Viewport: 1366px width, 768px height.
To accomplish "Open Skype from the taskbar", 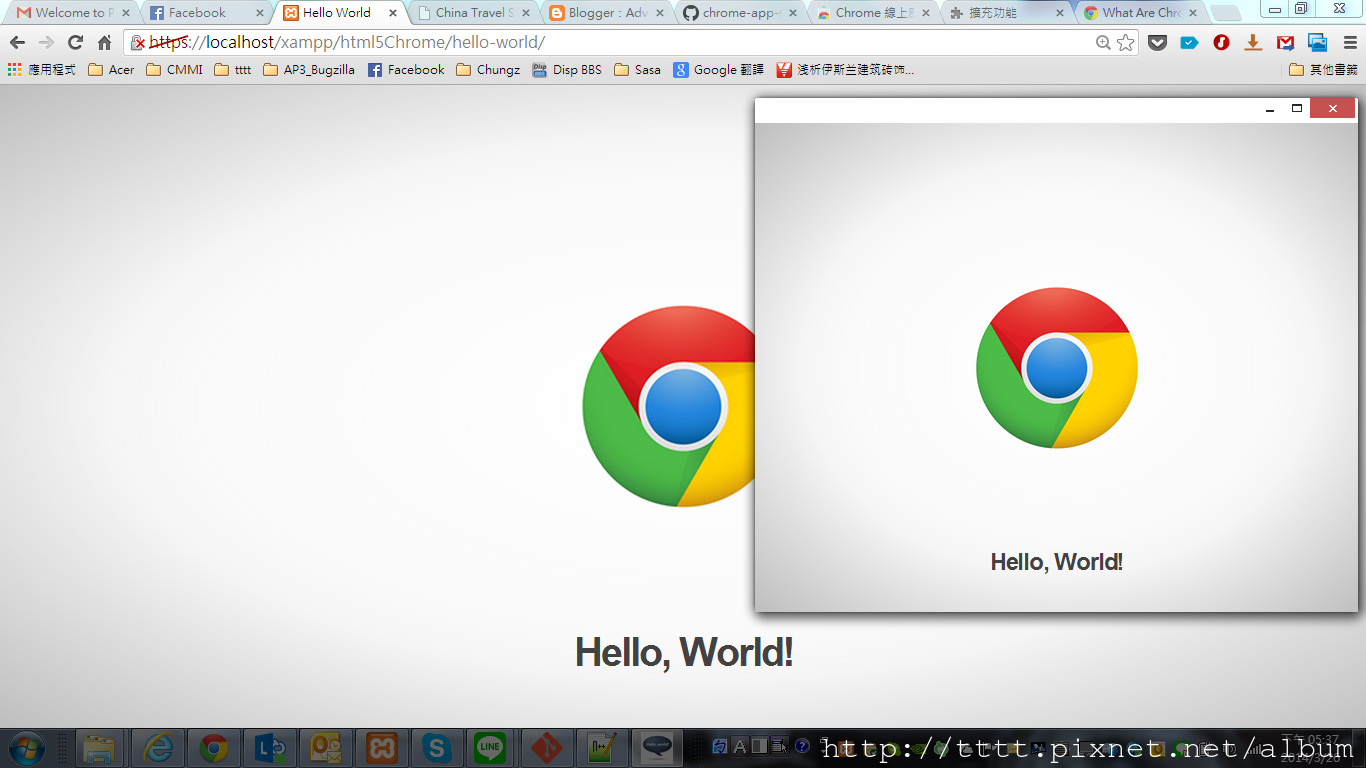I will [436, 748].
